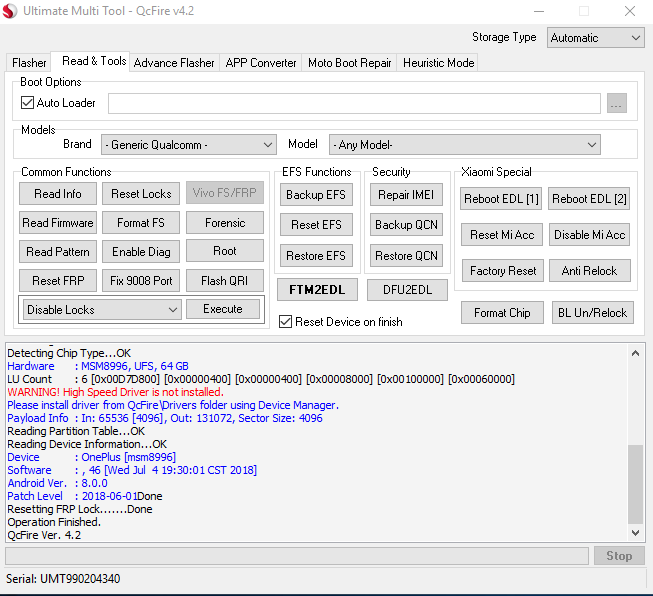Open the Moto Boot Repair tab

click(x=349, y=63)
